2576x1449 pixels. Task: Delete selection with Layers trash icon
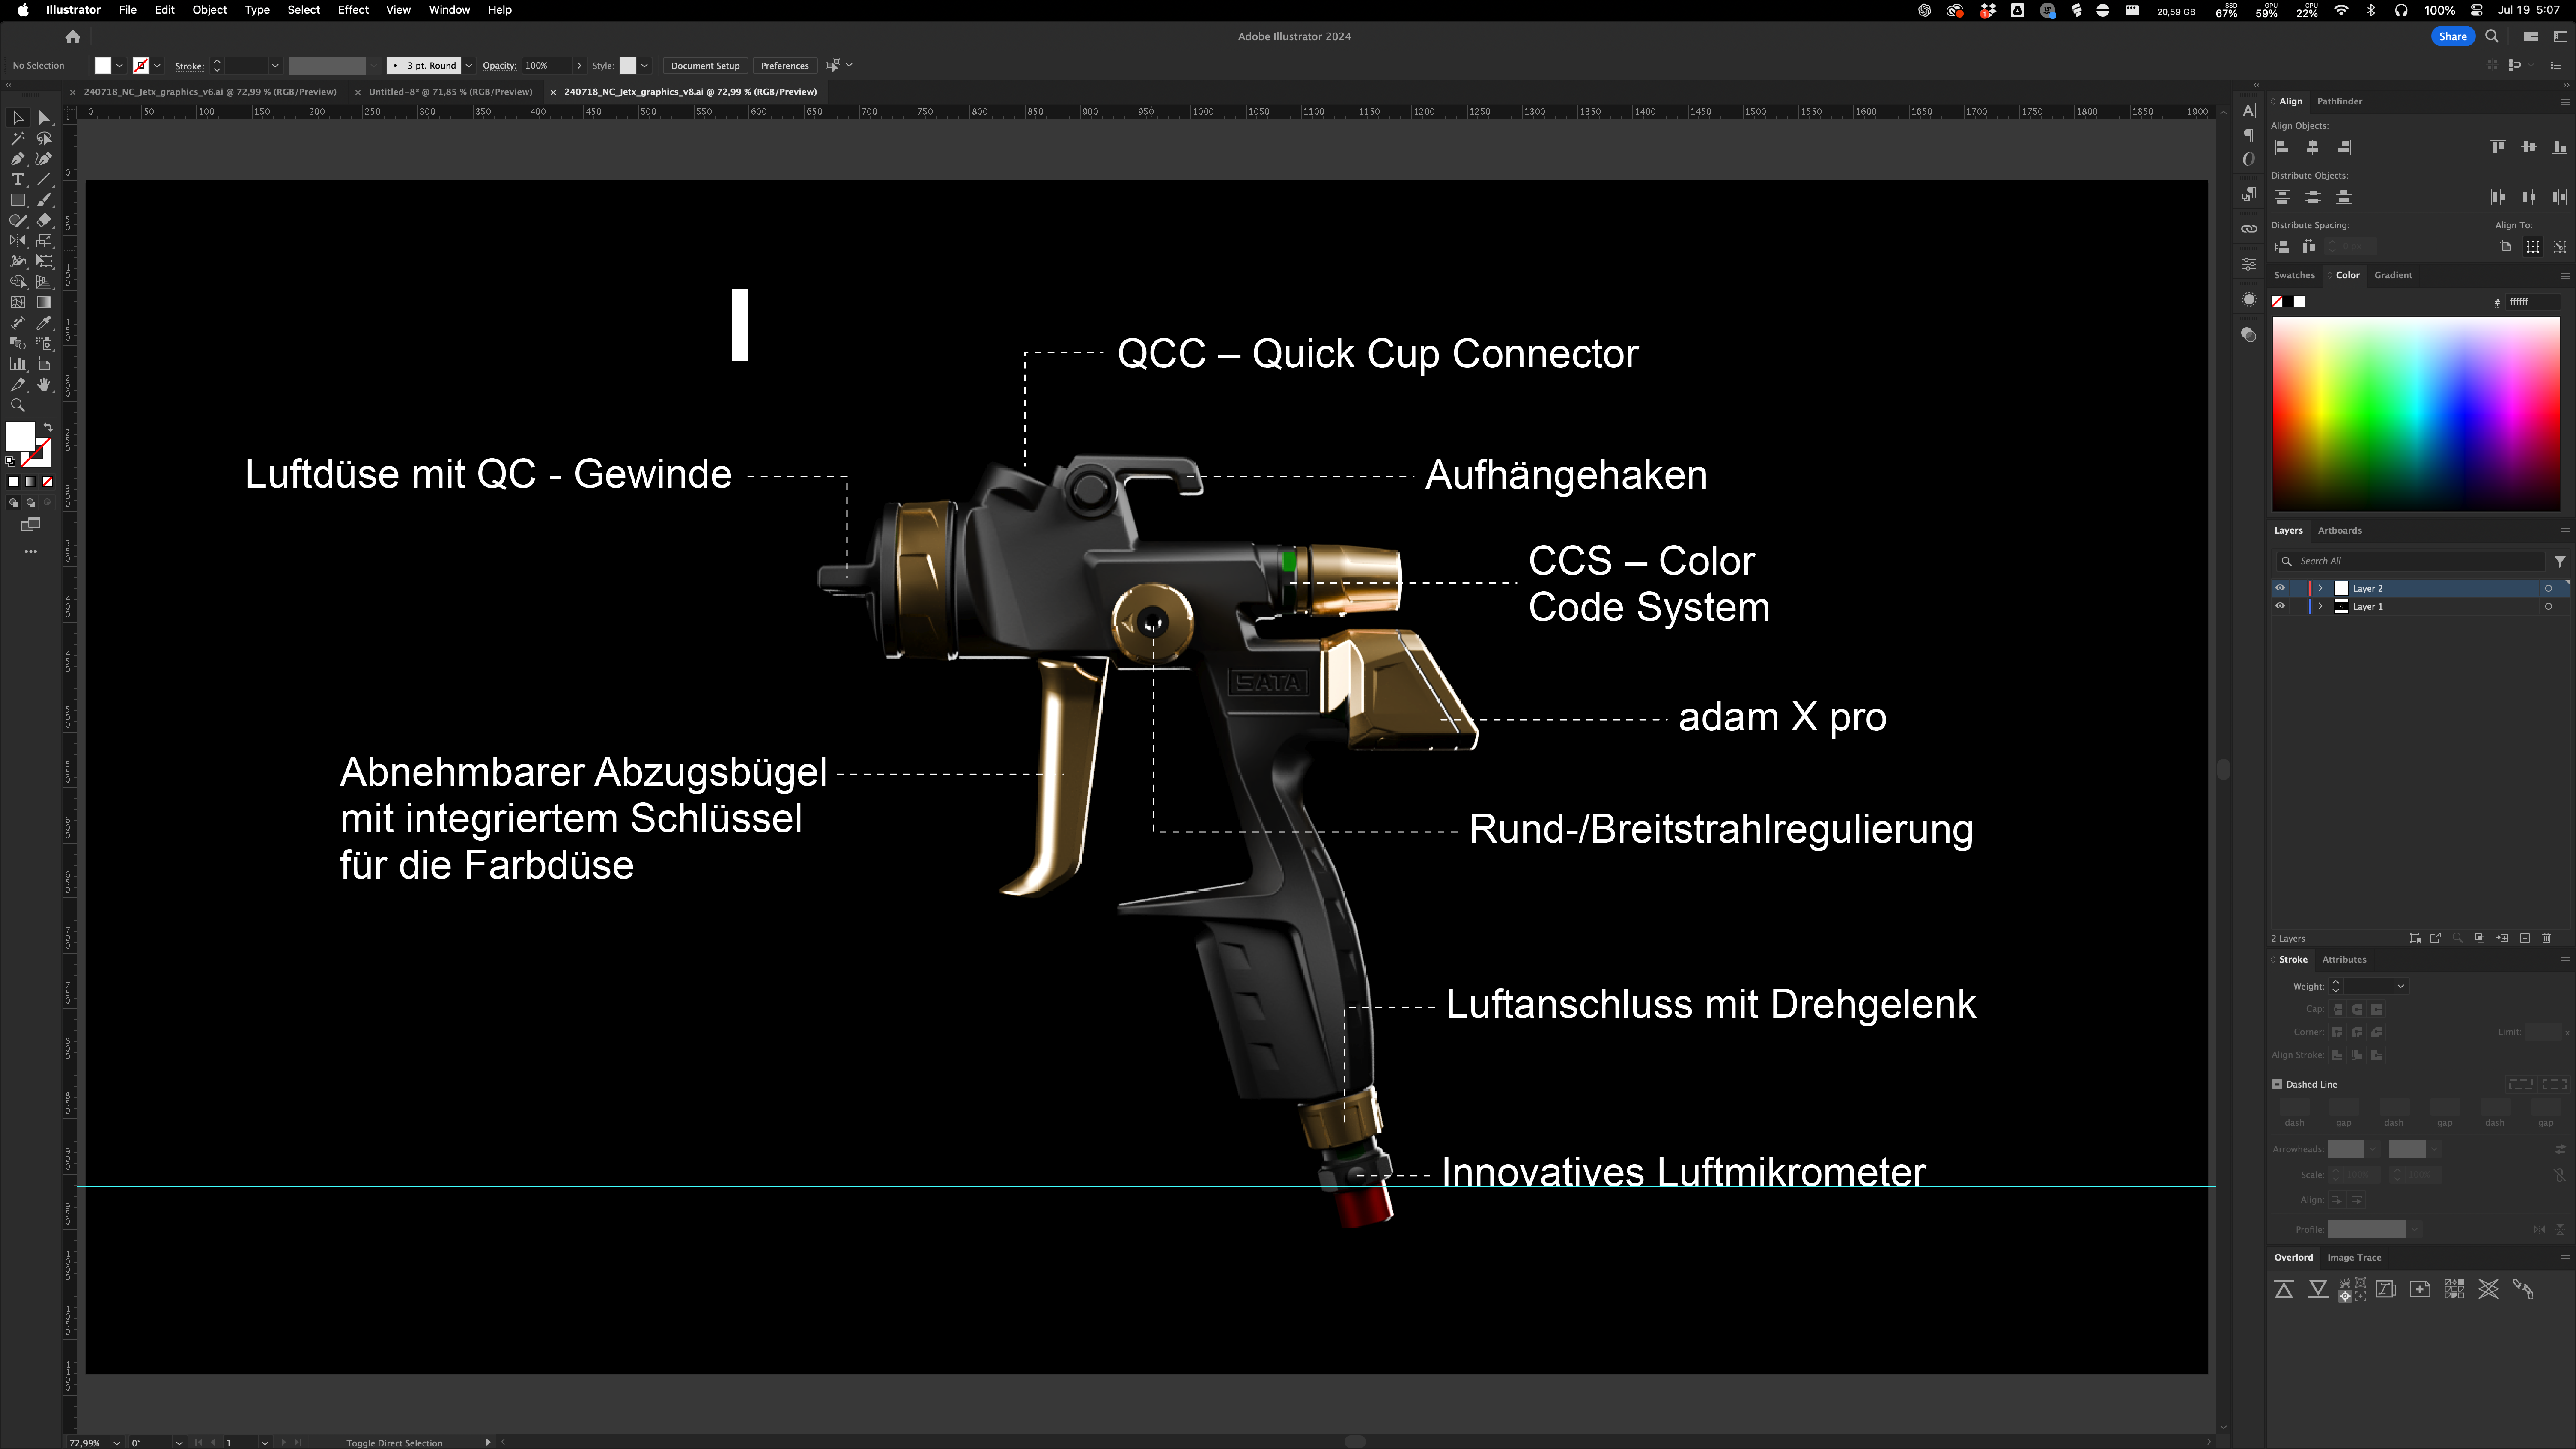coord(2547,938)
